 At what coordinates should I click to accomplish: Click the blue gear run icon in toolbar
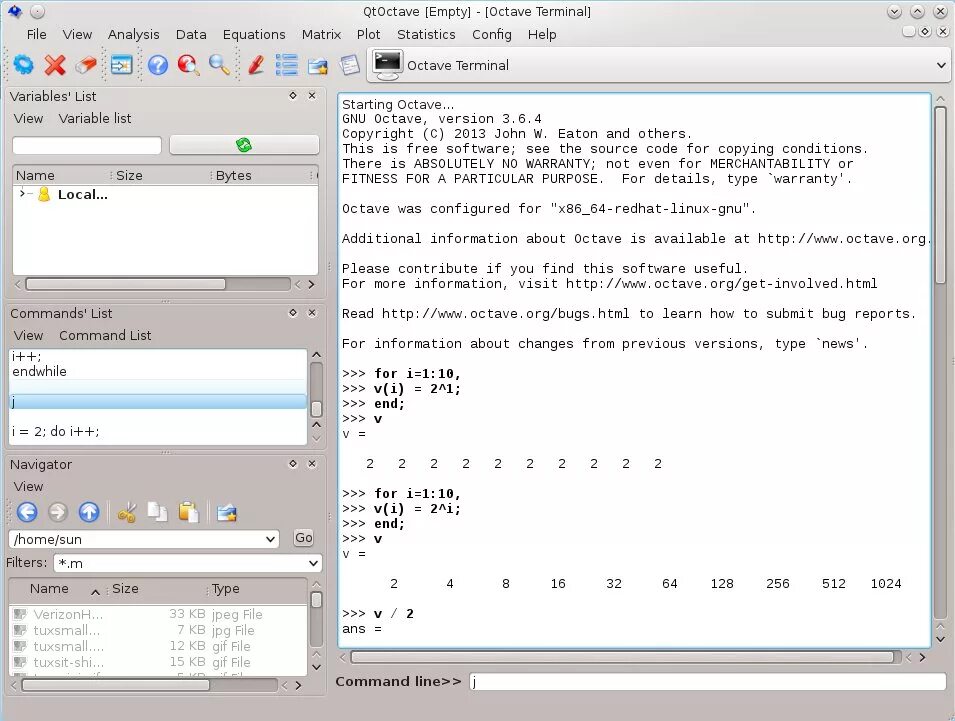pos(23,65)
